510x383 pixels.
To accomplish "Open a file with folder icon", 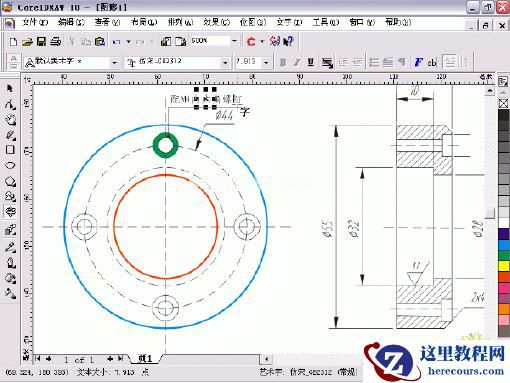I will tap(27, 42).
